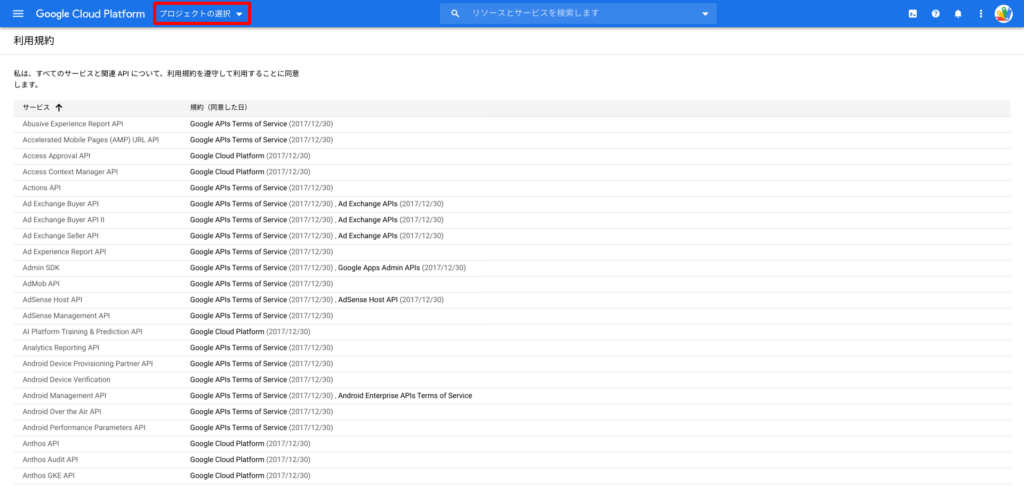This screenshot has height=486, width=1024.
Task: Click the search magnifier icon
Action: point(455,14)
